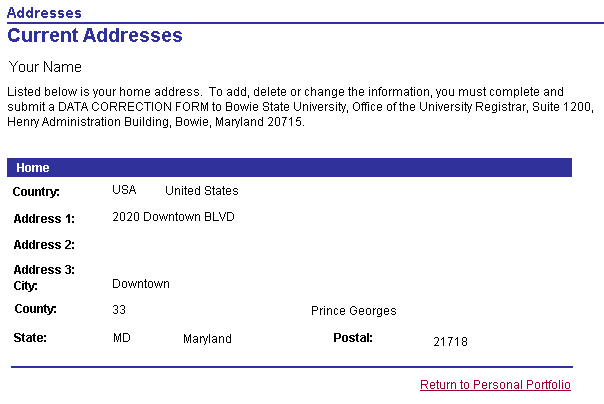Viewport: 604px width, 404px height.
Task: Click the Prince Georges county name
Action: click(354, 311)
